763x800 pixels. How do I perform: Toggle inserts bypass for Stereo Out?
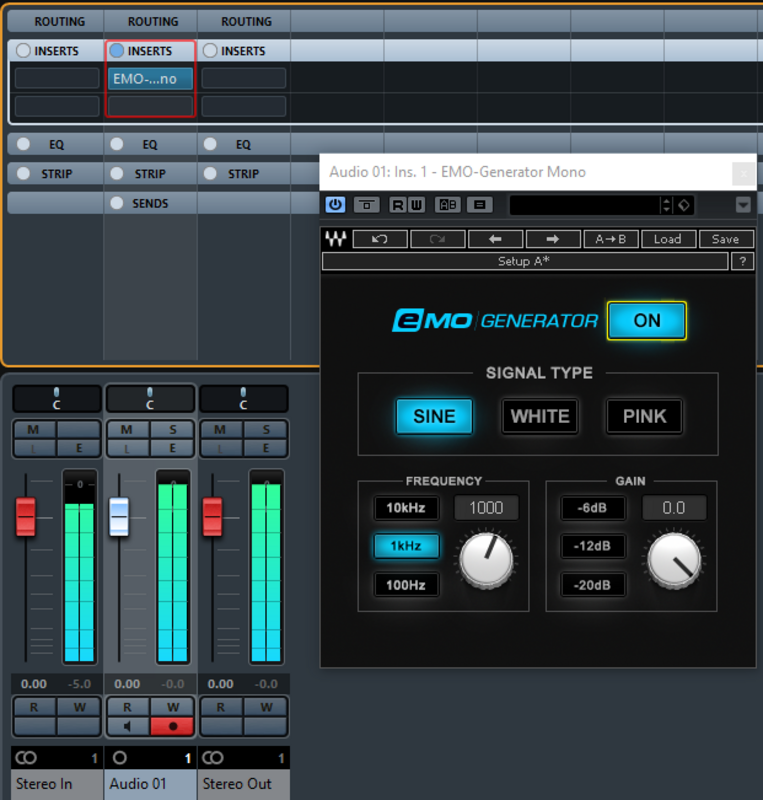(x=210, y=51)
